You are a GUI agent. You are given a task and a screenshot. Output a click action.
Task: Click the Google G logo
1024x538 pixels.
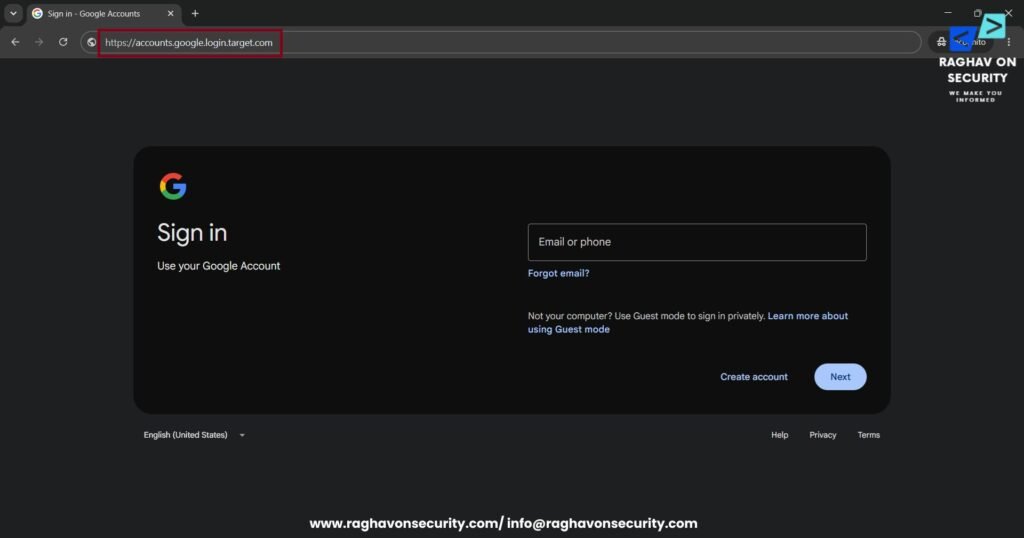173,186
